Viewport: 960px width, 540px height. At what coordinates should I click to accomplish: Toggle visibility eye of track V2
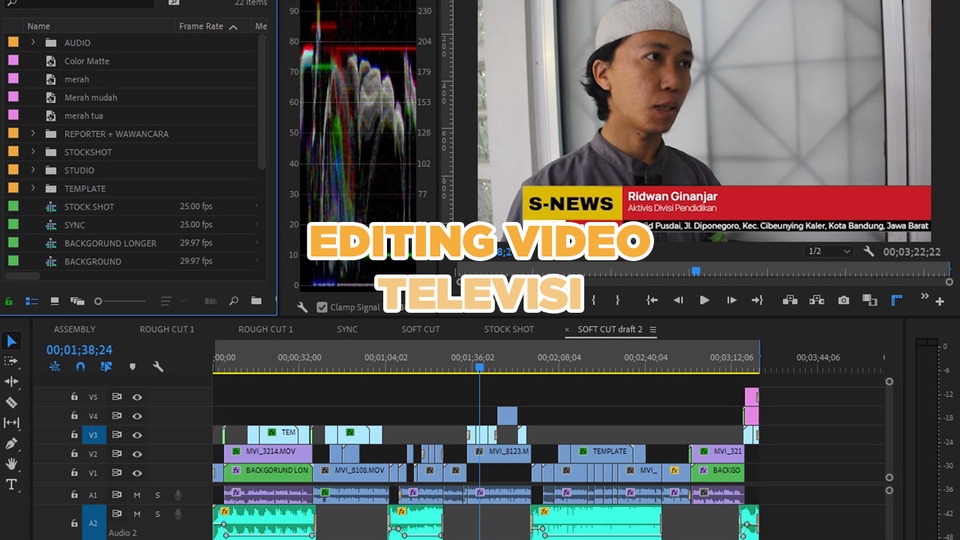137,454
